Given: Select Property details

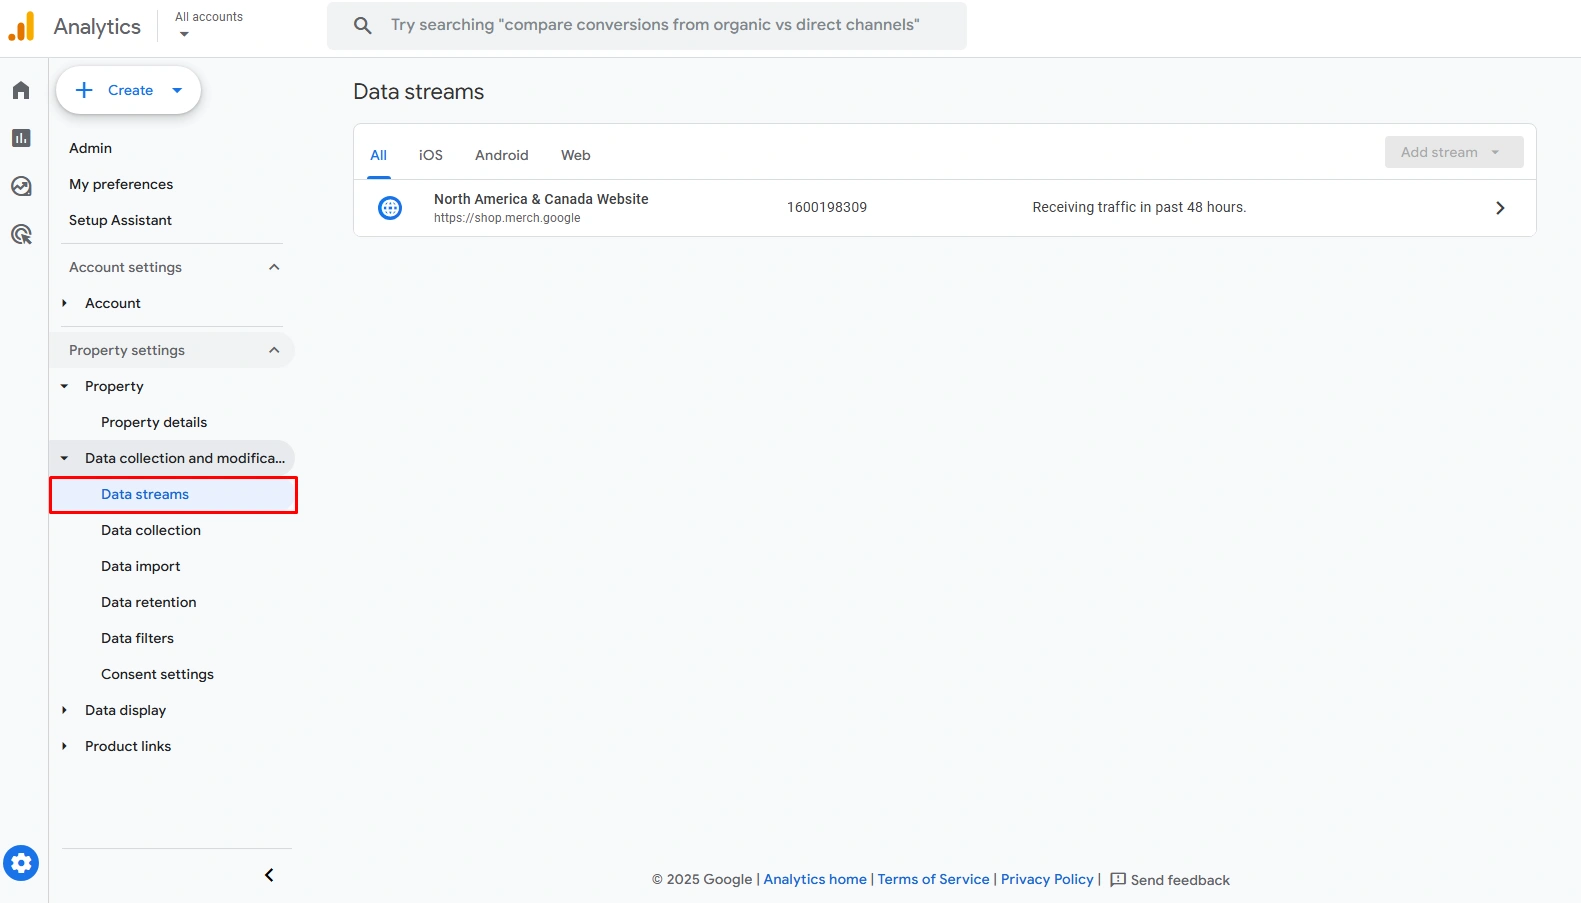Looking at the screenshot, I should (x=154, y=422).
